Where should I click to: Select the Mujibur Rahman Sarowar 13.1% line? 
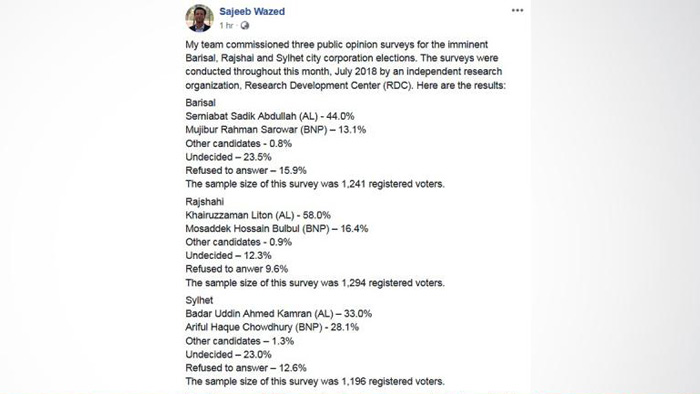275,130
